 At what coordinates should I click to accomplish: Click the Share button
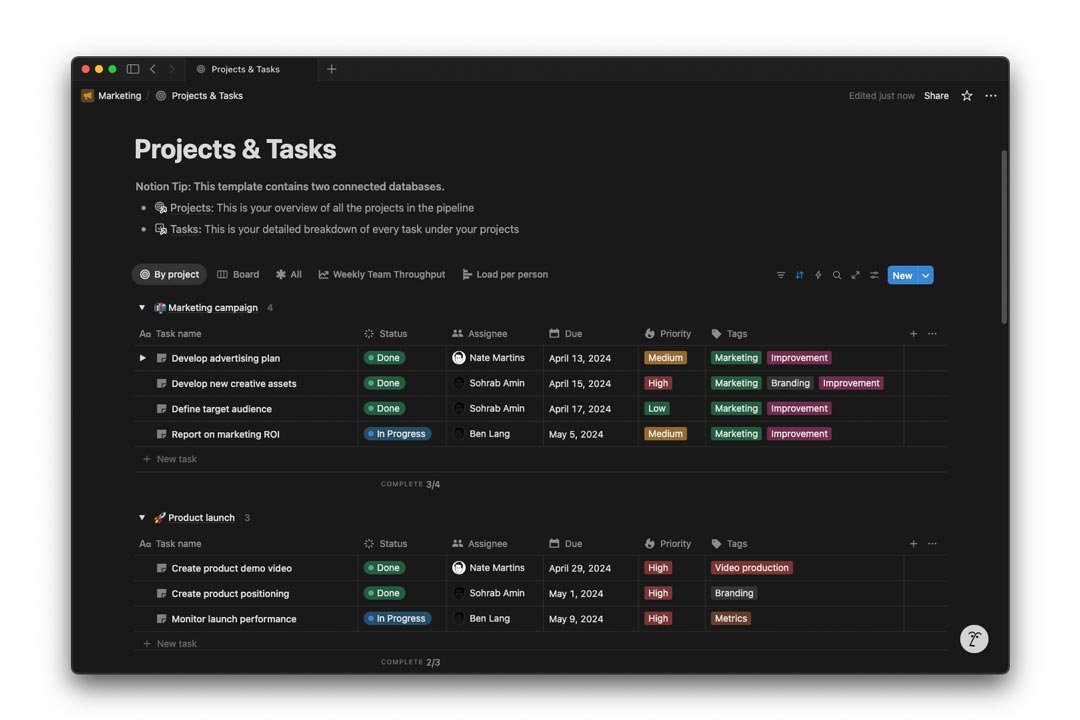(x=936, y=95)
